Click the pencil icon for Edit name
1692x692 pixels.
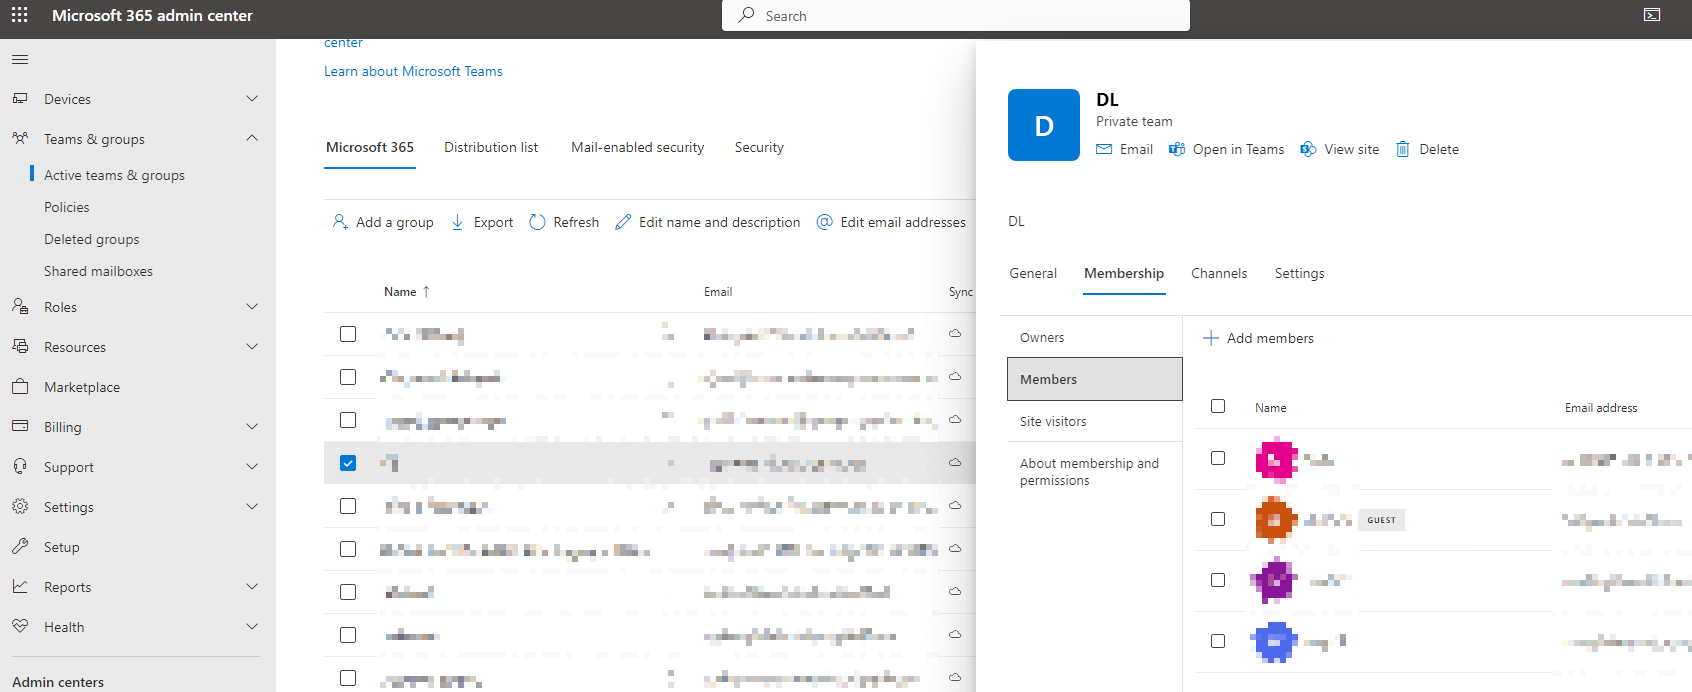pyautogui.click(x=623, y=222)
